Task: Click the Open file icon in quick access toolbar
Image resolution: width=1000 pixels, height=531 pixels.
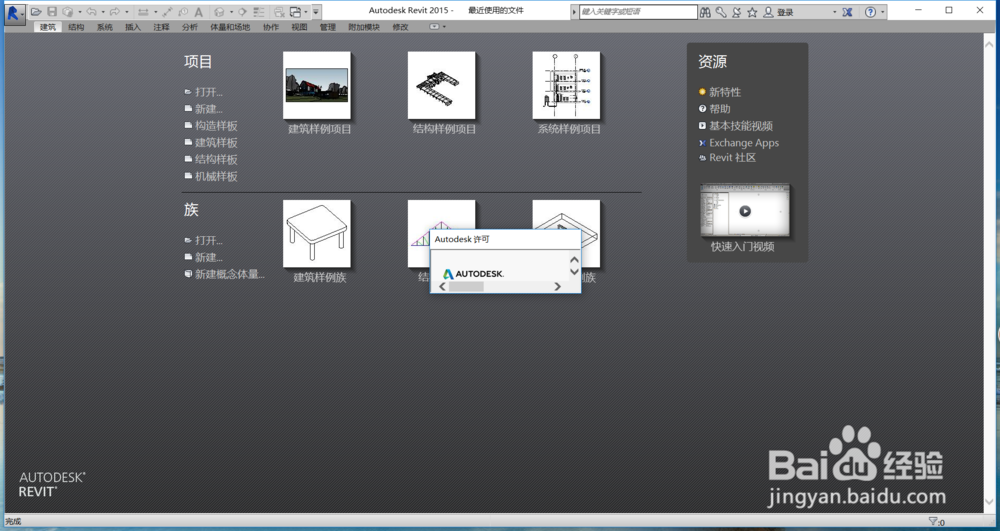Action: pyautogui.click(x=36, y=11)
